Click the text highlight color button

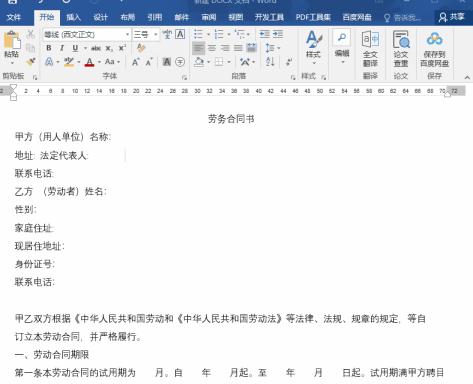[69, 62]
